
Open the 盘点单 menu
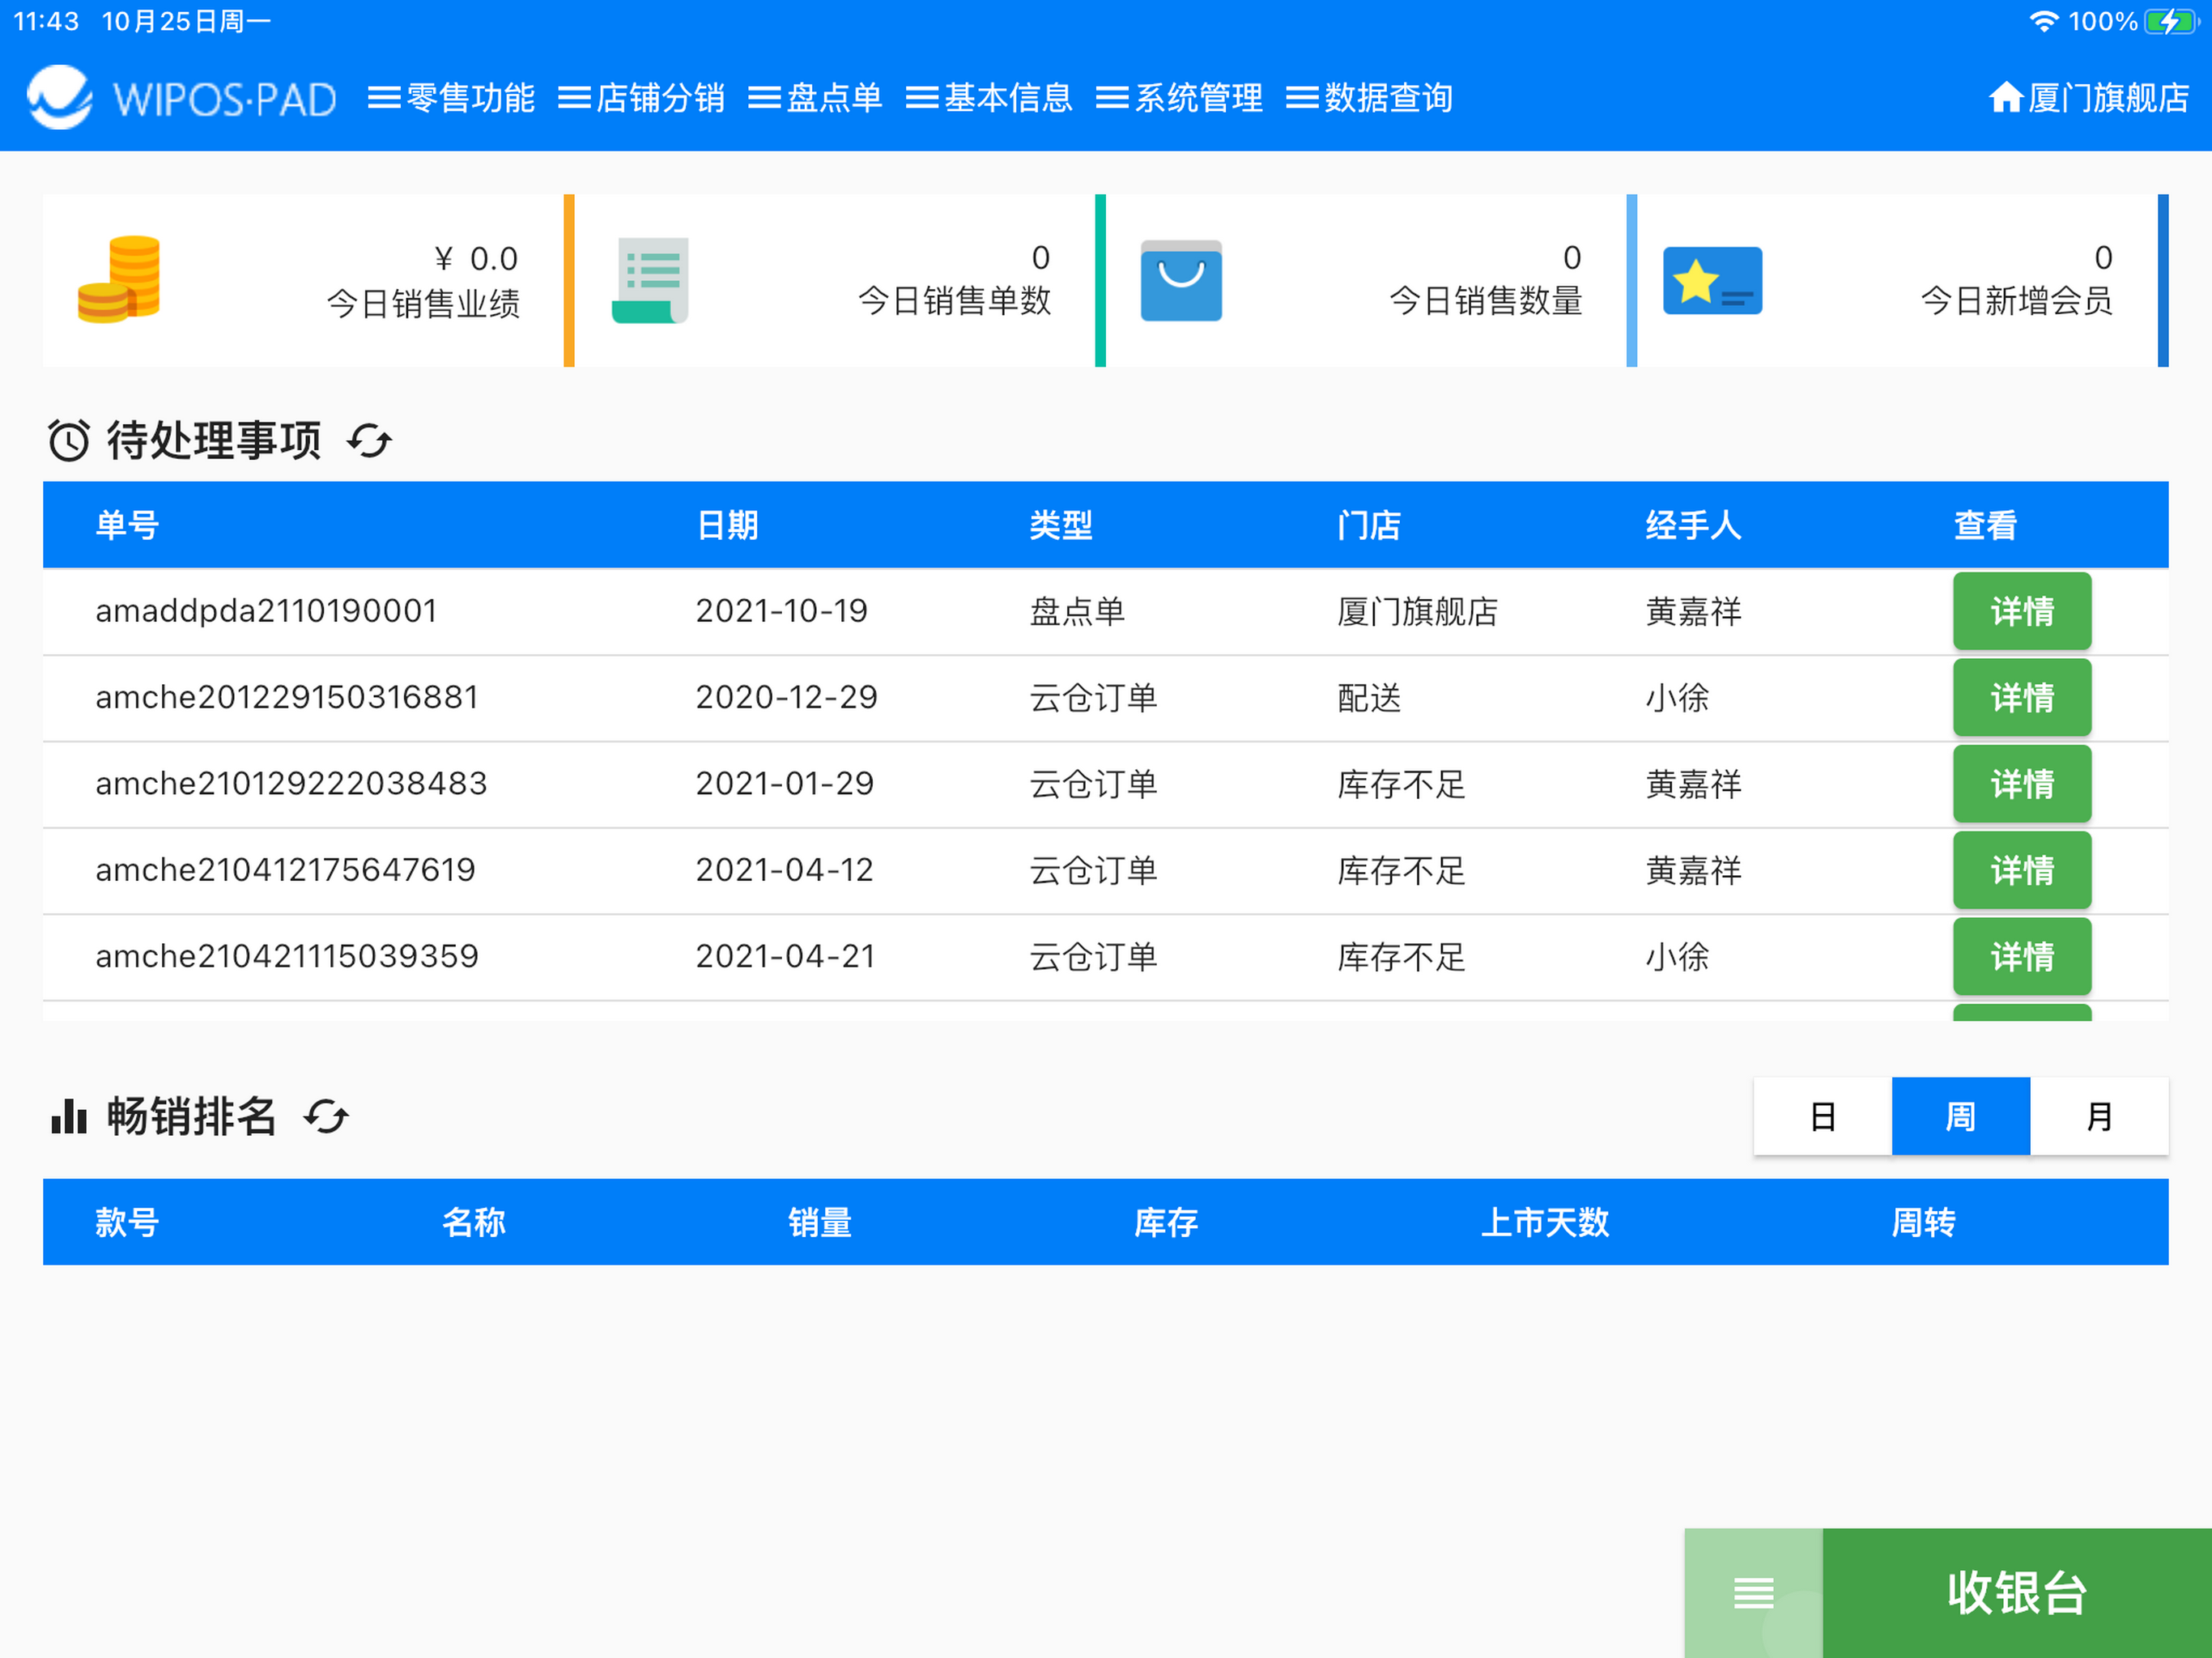815,98
